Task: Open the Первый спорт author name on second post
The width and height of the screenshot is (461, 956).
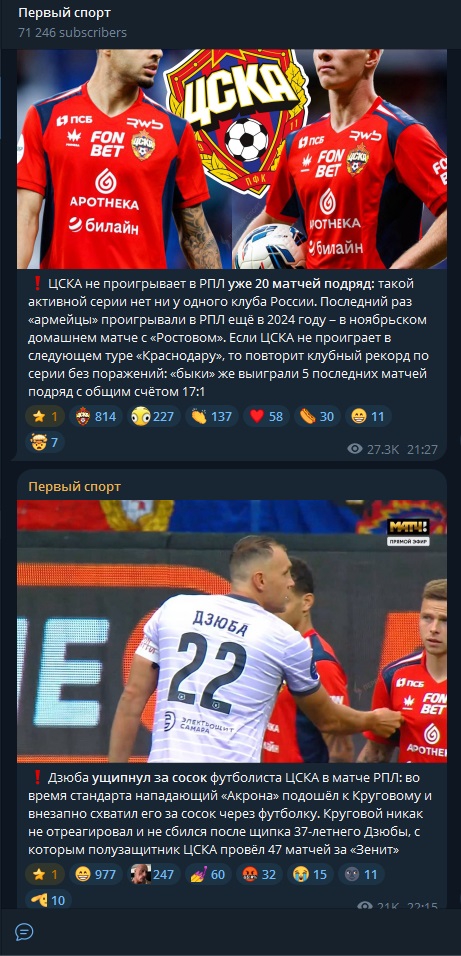Action: tap(74, 487)
